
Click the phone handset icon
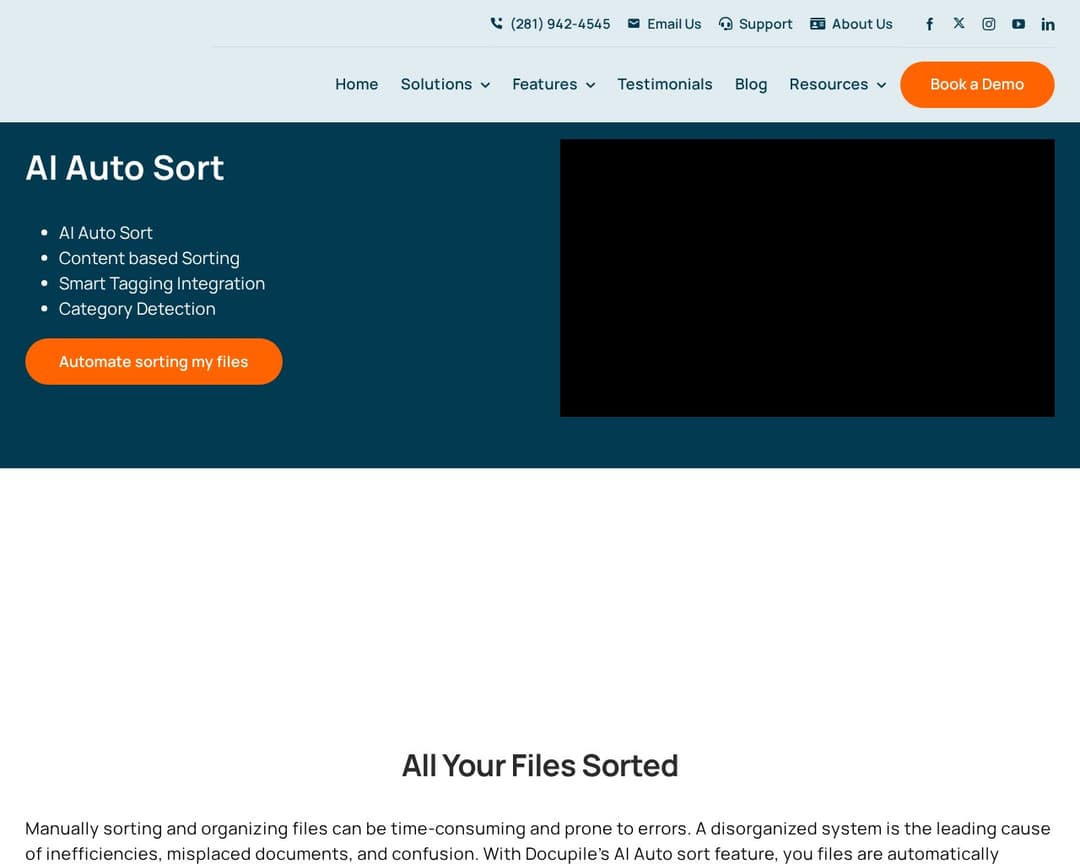pyautogui.click(x=496, y=23)
